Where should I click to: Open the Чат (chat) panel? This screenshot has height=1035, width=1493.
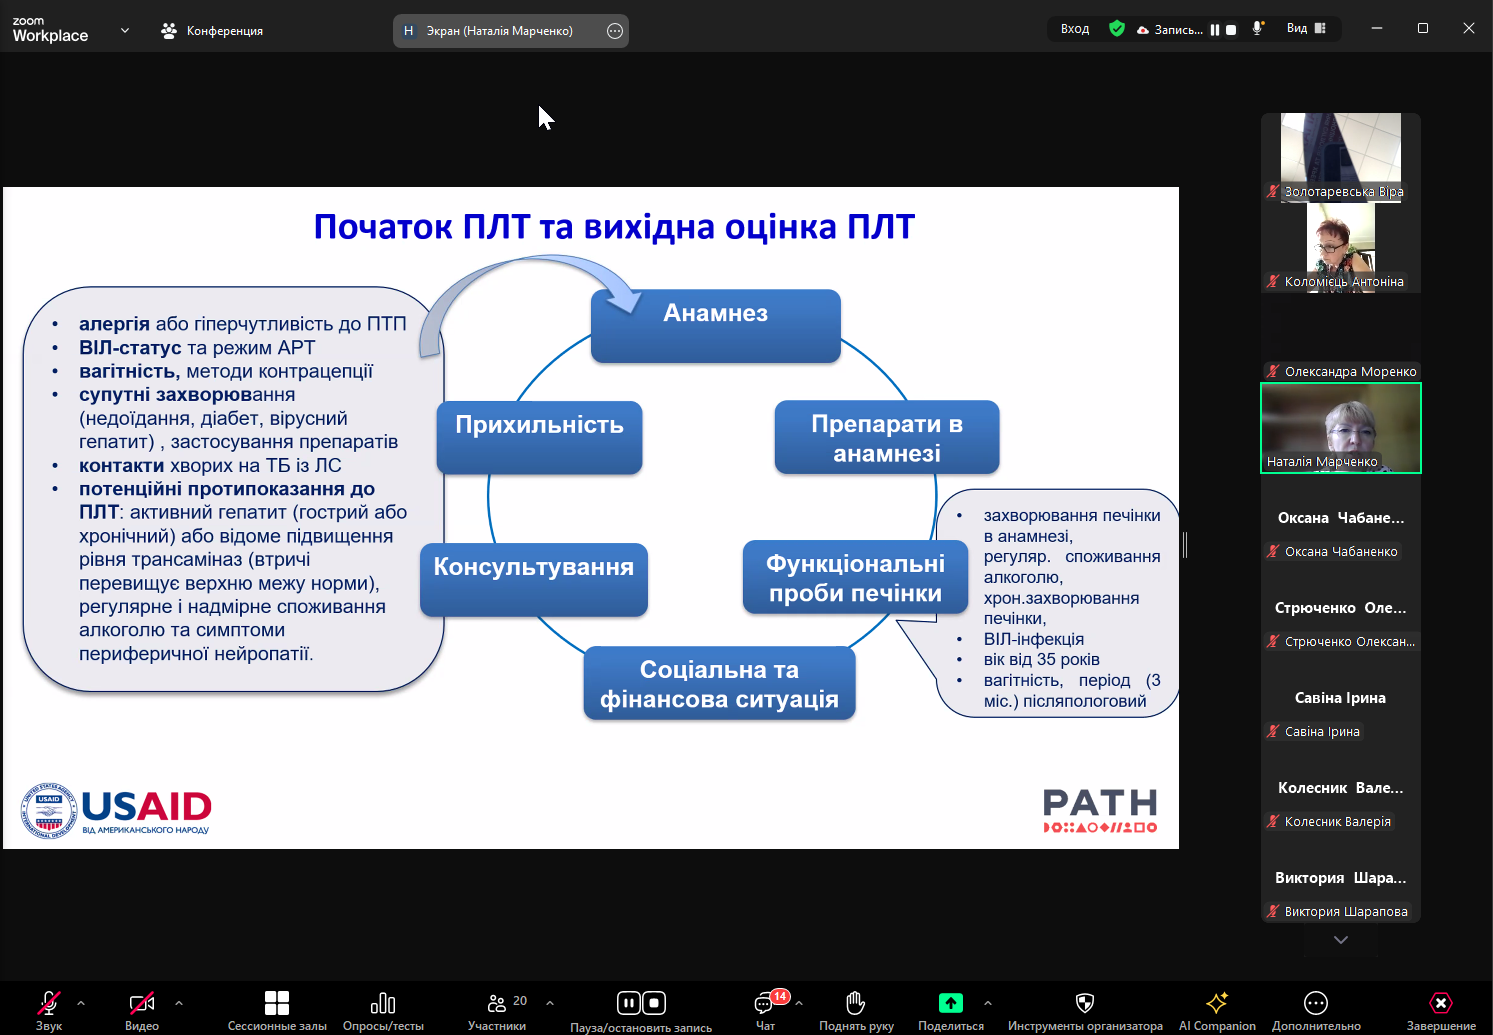[x=765, y=1004]
